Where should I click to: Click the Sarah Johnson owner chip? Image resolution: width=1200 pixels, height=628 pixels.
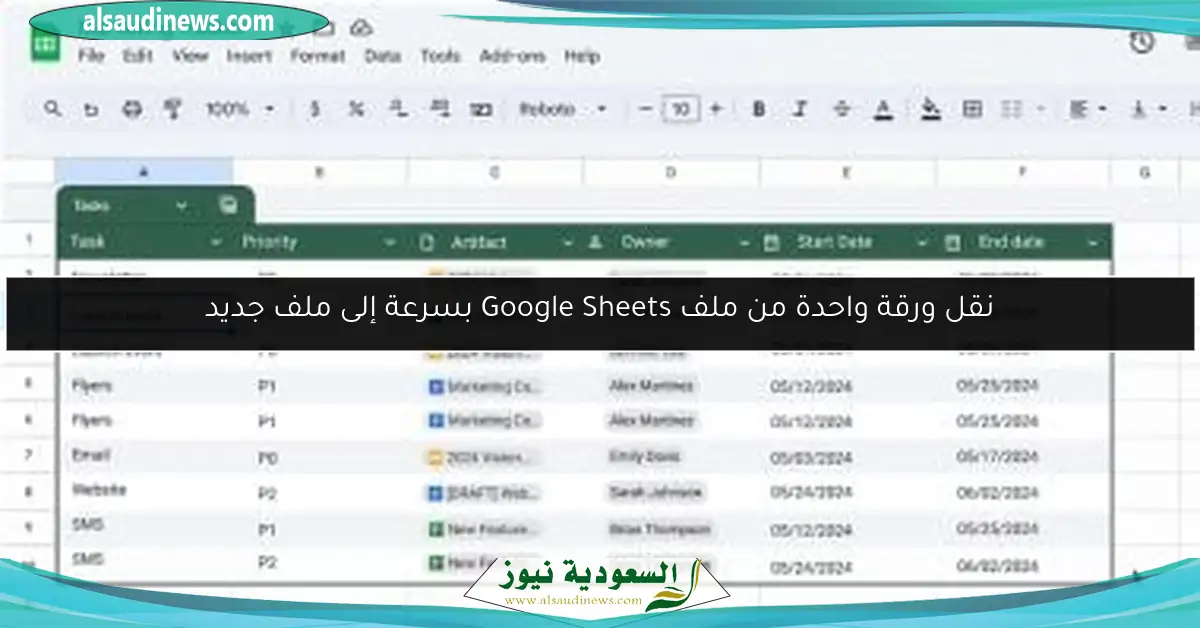click(654, 492)
